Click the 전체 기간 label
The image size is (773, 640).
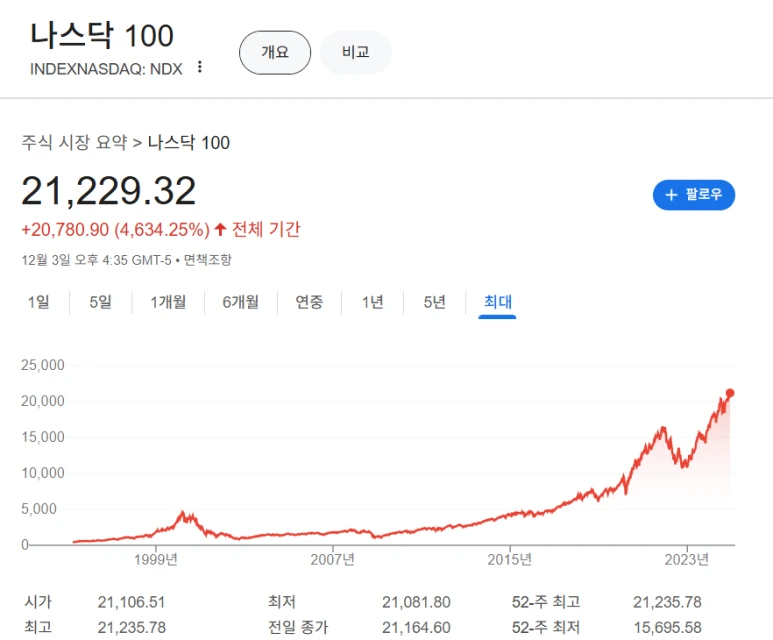266,229
